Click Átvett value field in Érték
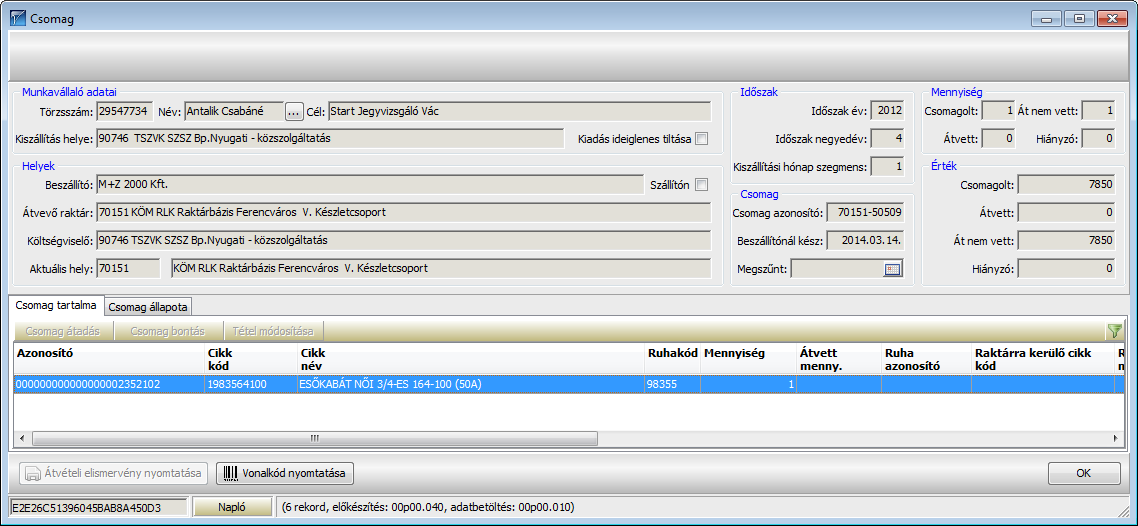 coord(1066,213)
